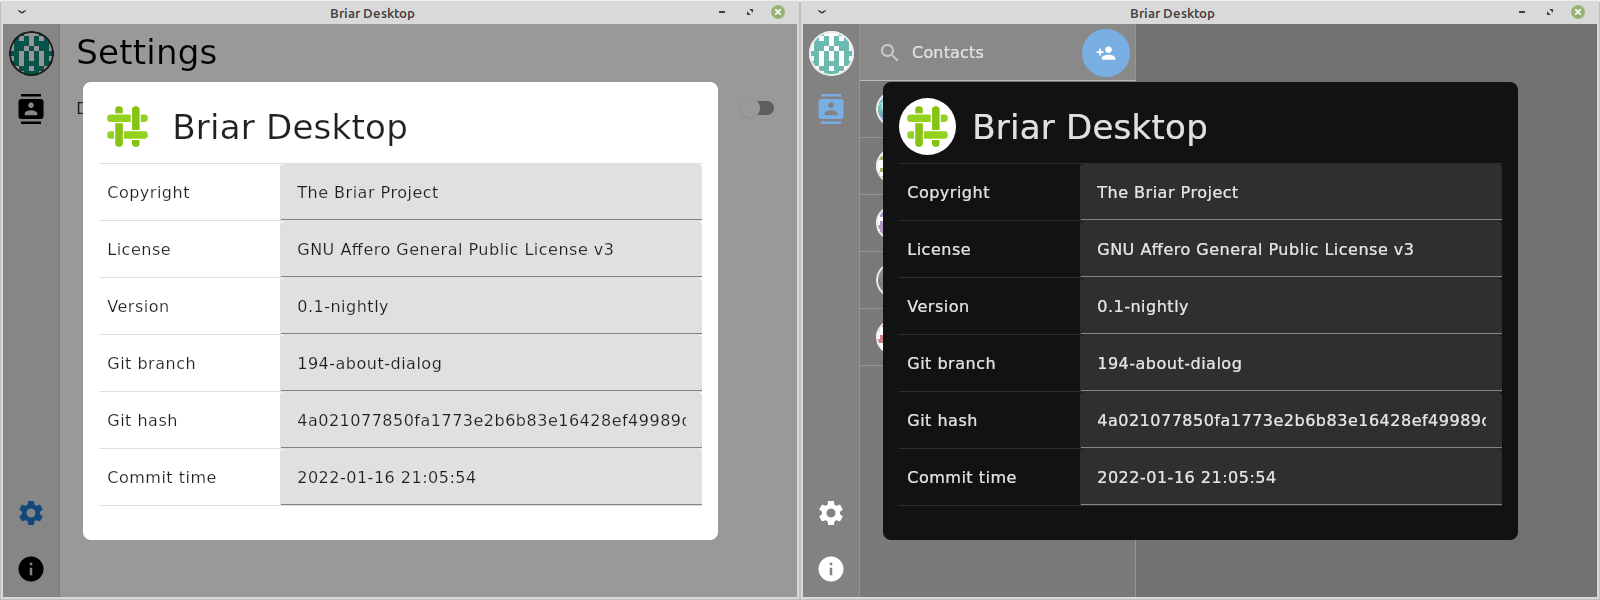This screenshot has height=600, width=1600.
Task: Select the License label in the light dialog
Action: 139,249
